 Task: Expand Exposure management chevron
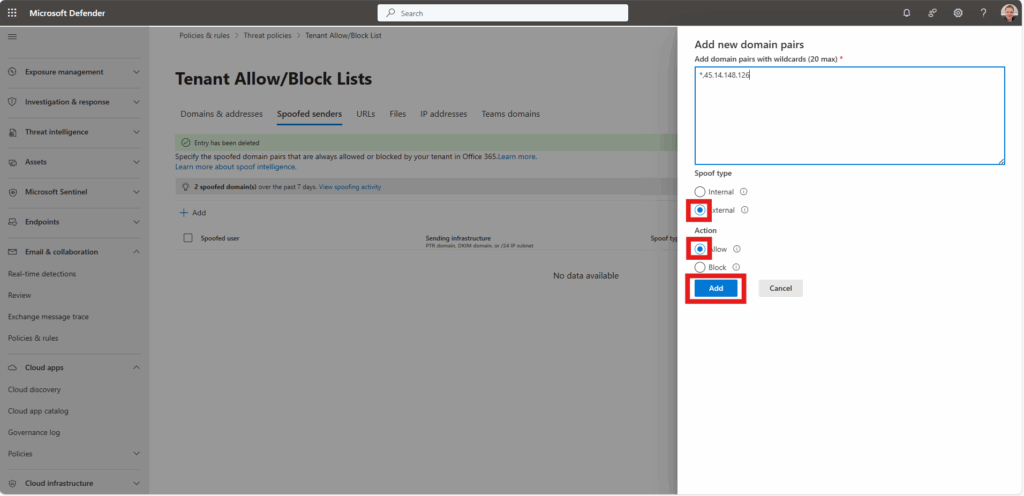pyautogui.click(x=136, y=72)
